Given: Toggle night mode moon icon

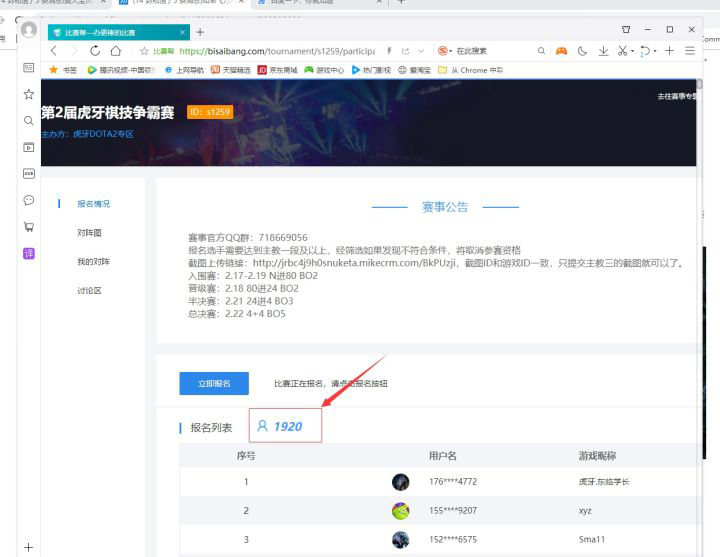Looking at the screenshot, I should [583, 50].
